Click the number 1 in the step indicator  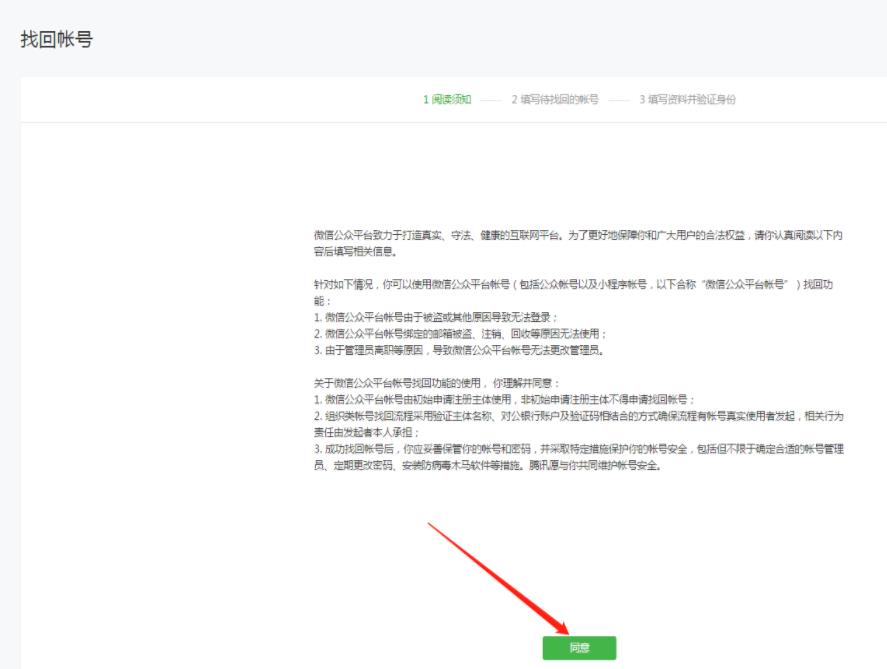coord(425,100)
